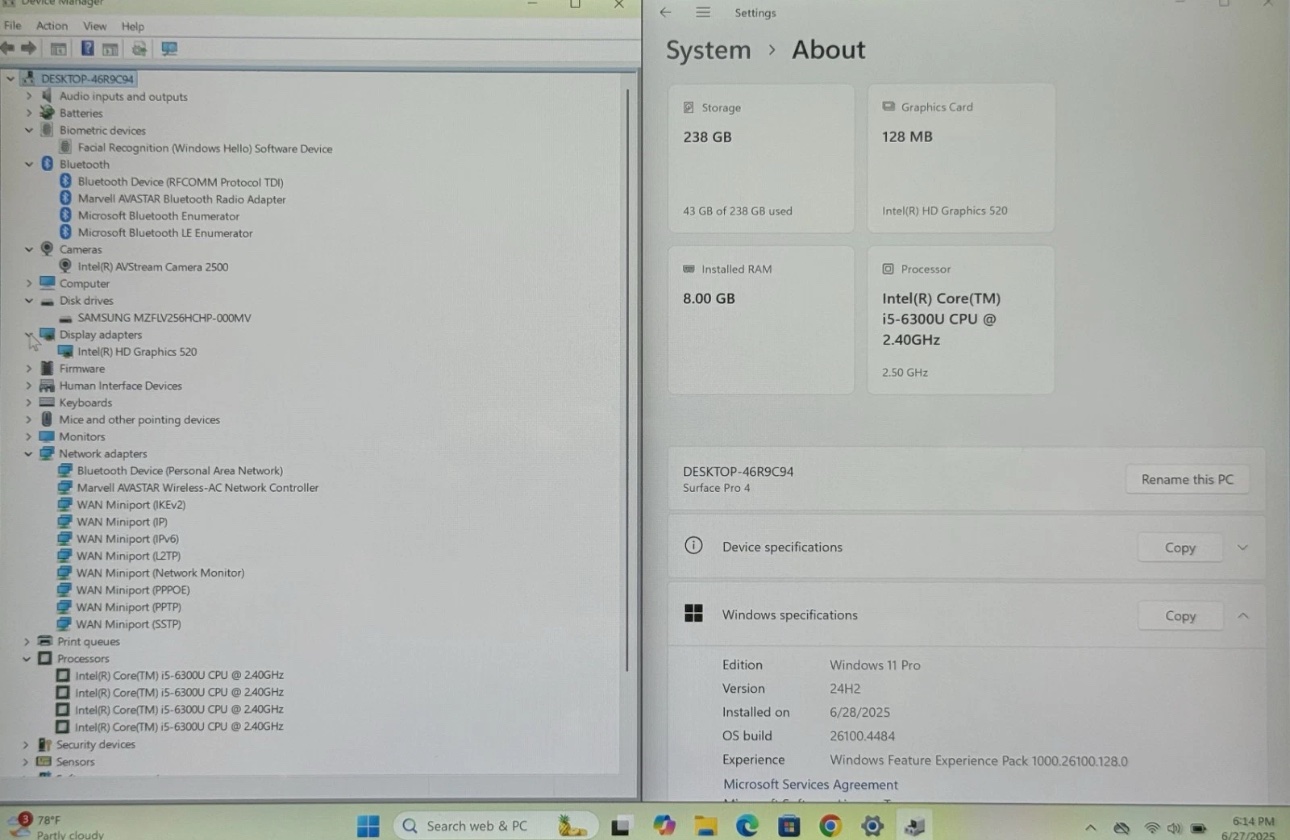This screenshot has height=840, width=1290.
Task: Click the blue Help question-mark toolbar icon
Action: 87,48
